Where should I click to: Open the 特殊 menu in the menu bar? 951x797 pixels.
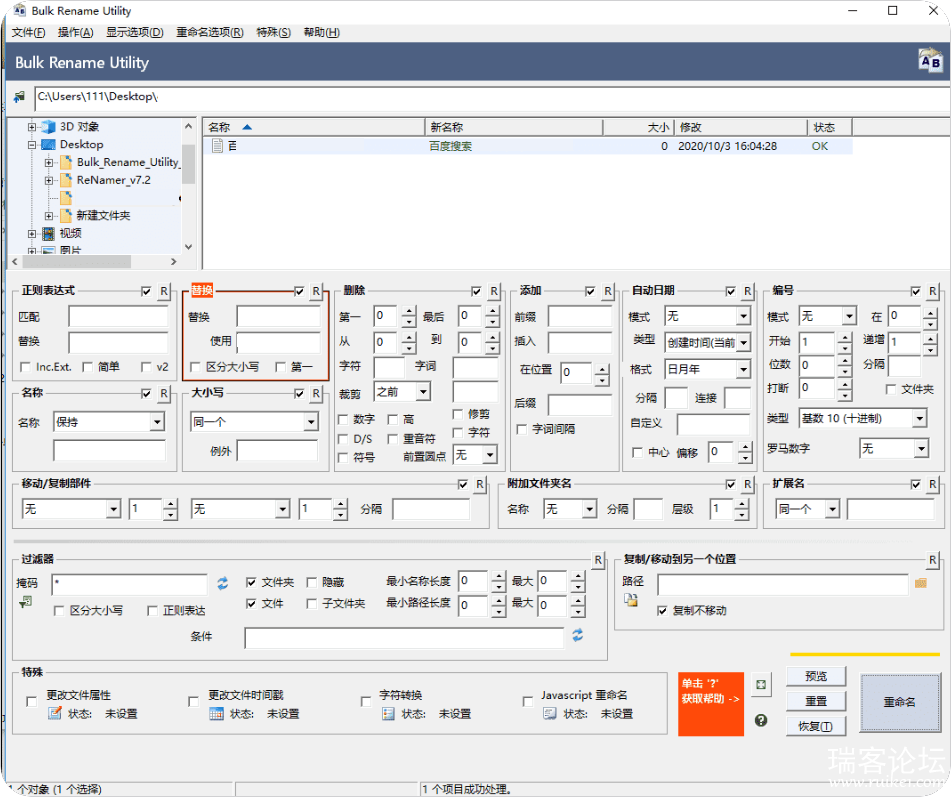[273, 32]
